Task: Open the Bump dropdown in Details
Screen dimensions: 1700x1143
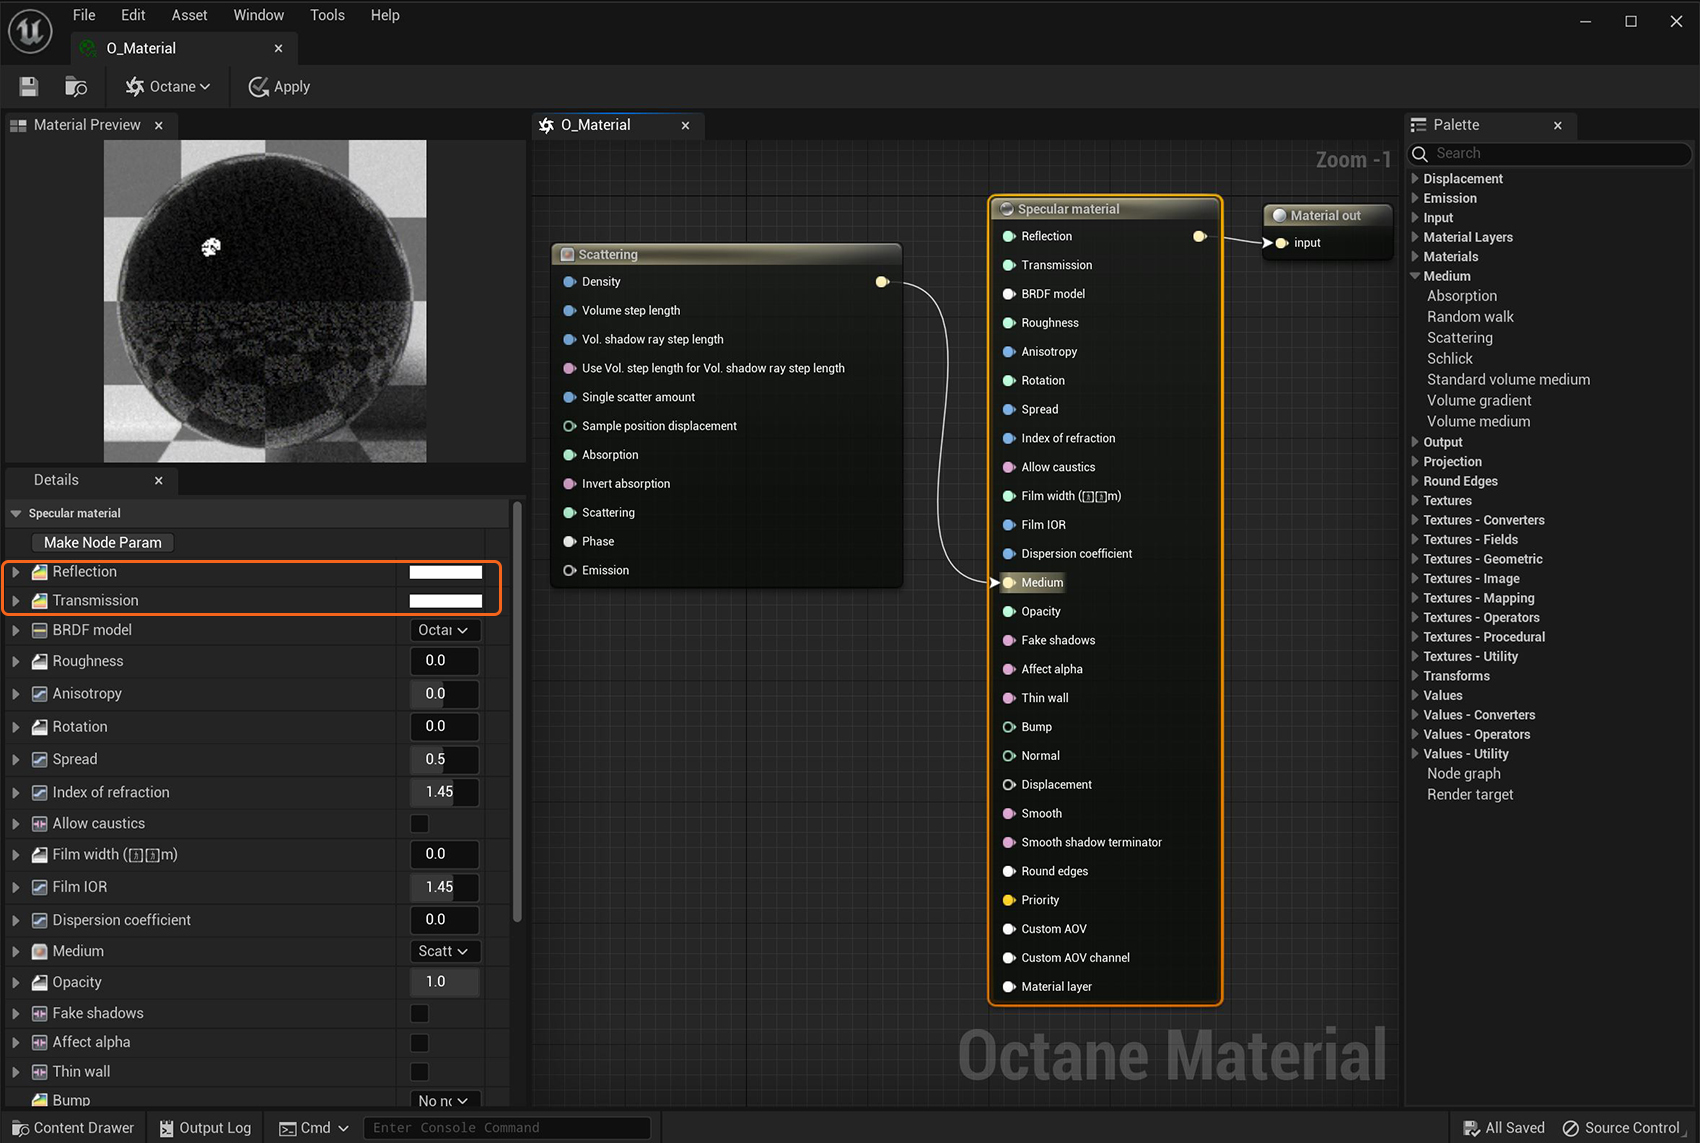Action: click(x=445, y=1100)
